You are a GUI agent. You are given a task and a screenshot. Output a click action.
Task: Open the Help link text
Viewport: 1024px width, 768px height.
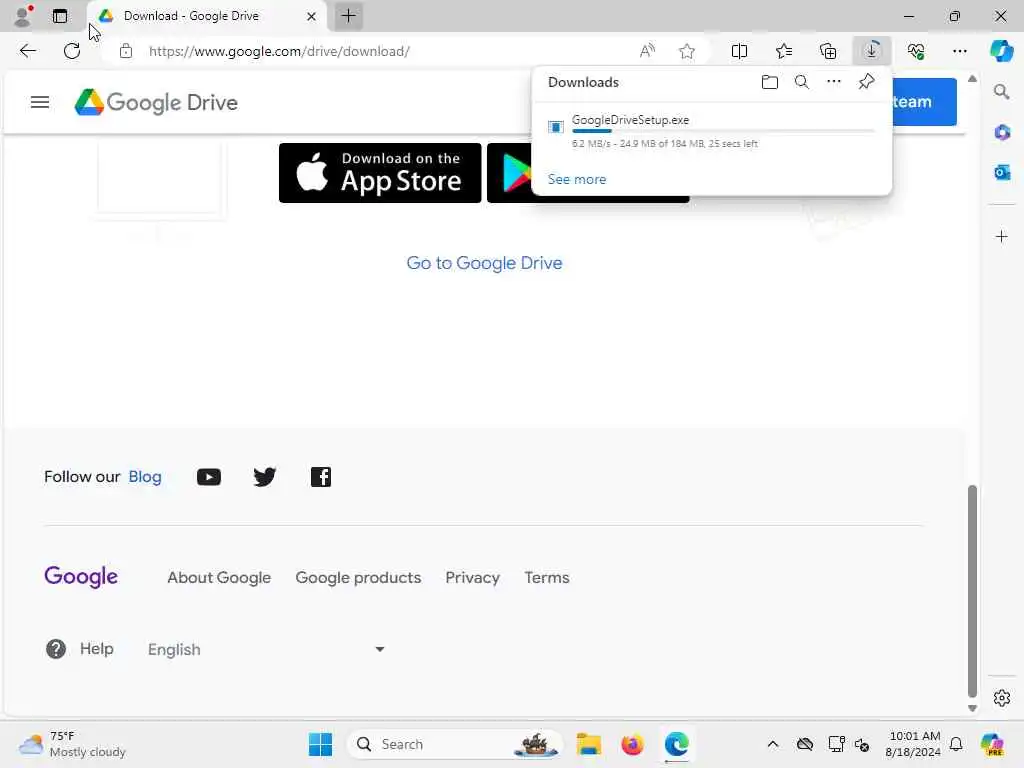click(97, 648)
